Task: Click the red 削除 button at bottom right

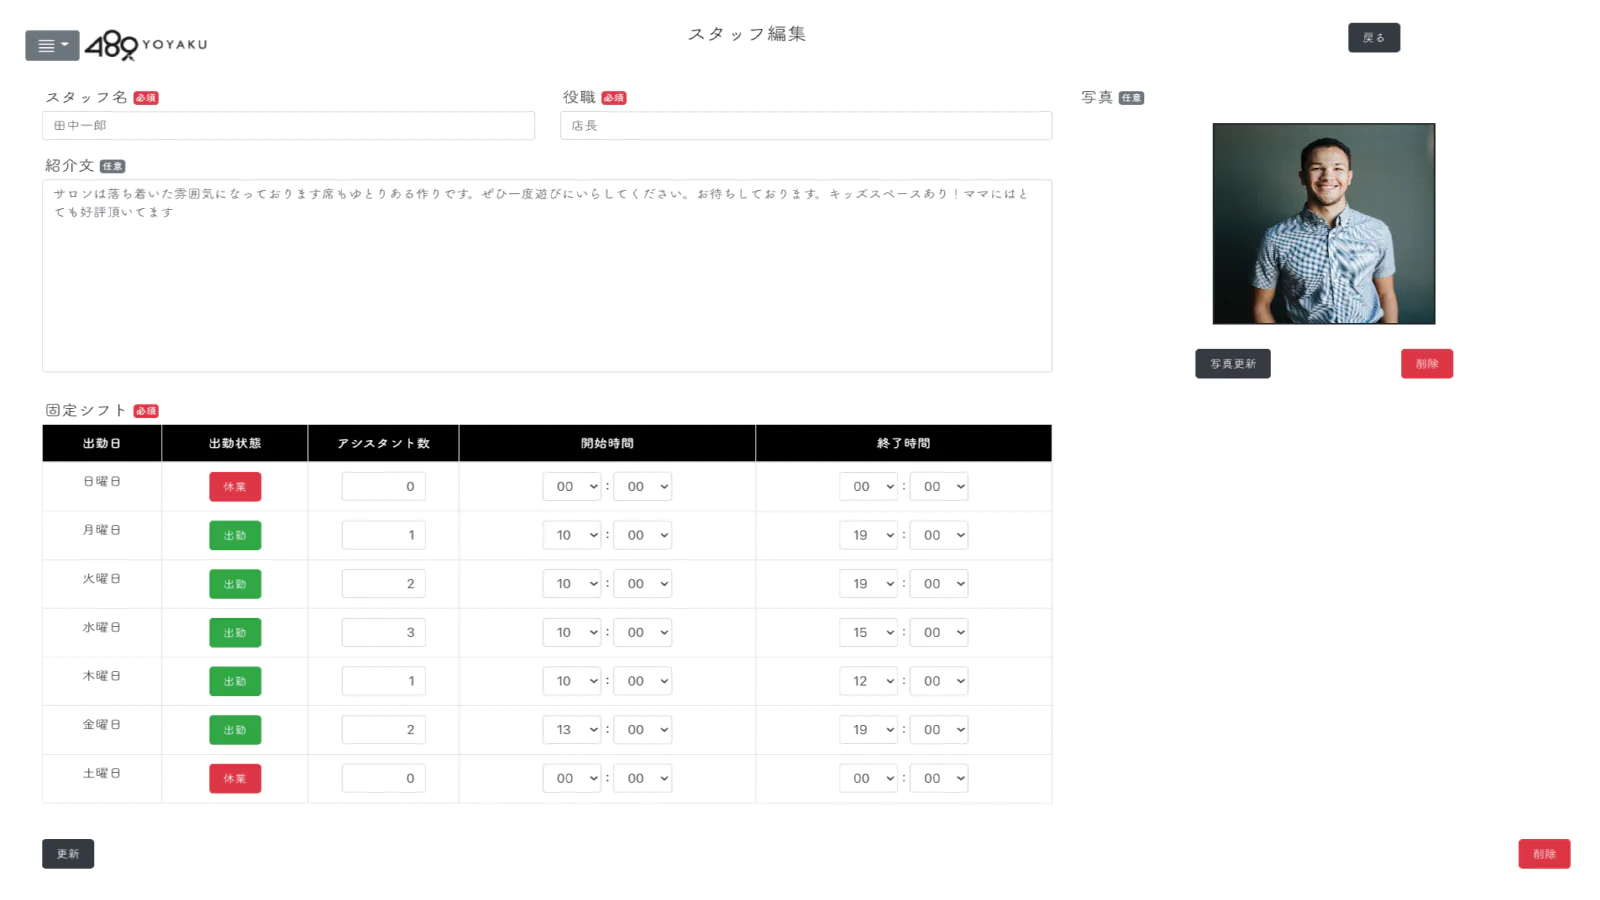Action: pos(1544,854)
